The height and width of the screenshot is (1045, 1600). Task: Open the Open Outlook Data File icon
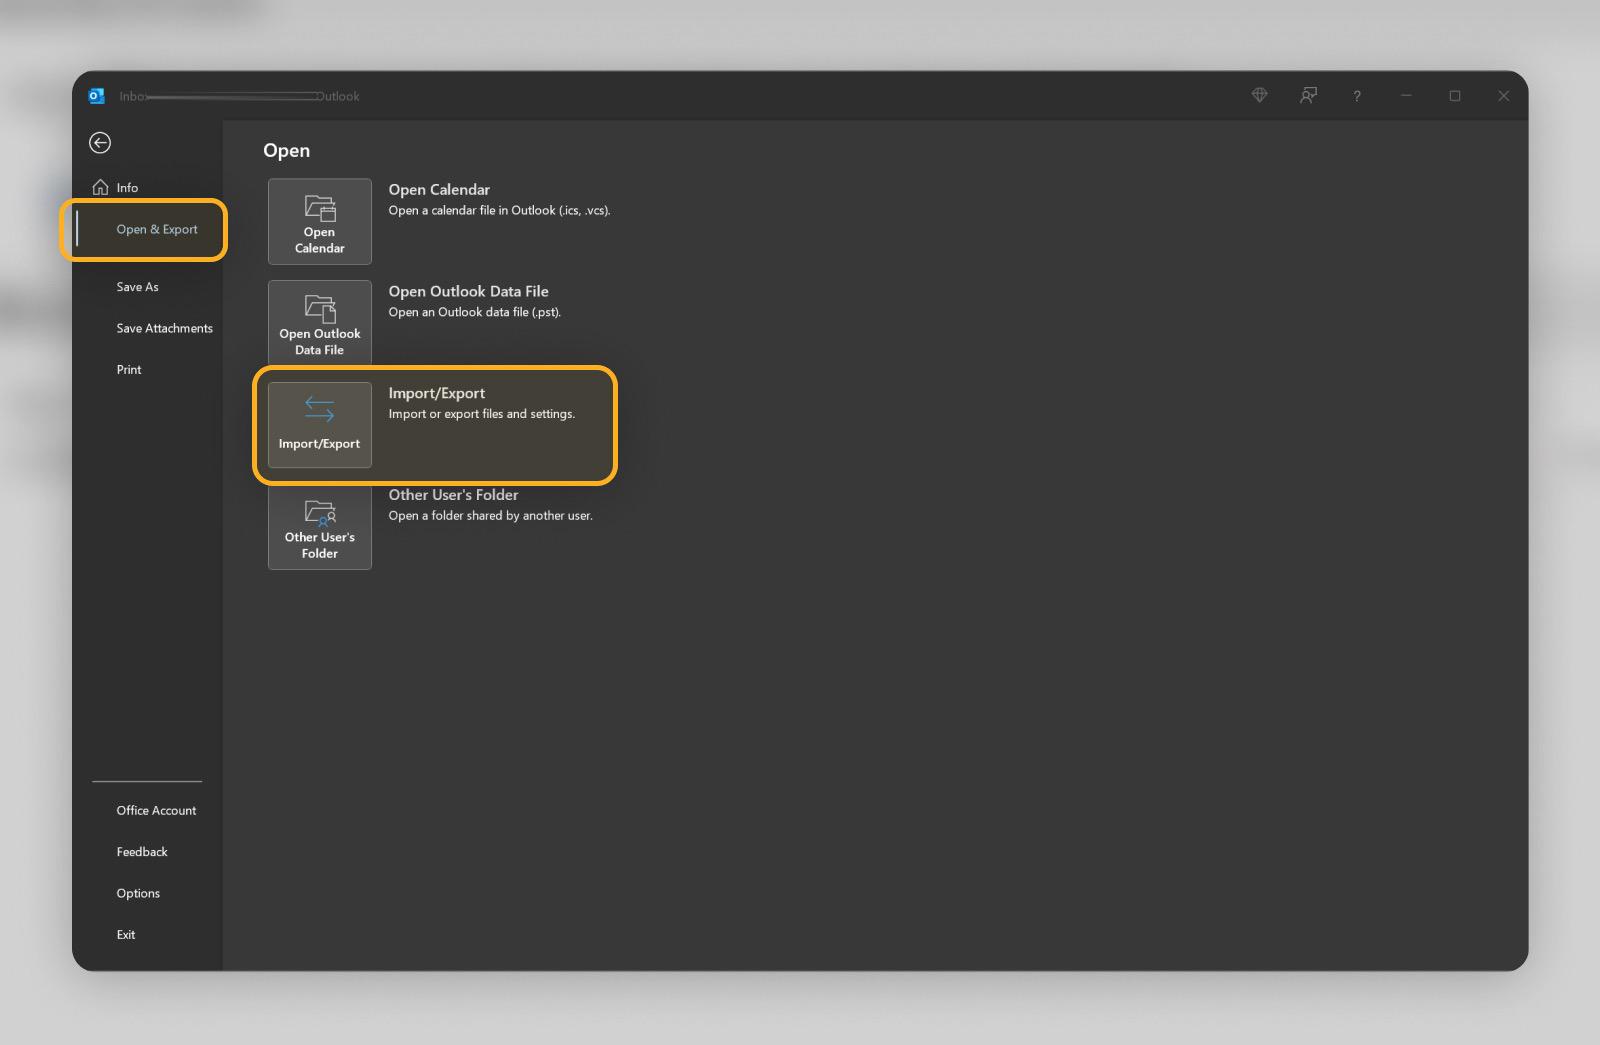pyautogui.click(x=319, y=309)
